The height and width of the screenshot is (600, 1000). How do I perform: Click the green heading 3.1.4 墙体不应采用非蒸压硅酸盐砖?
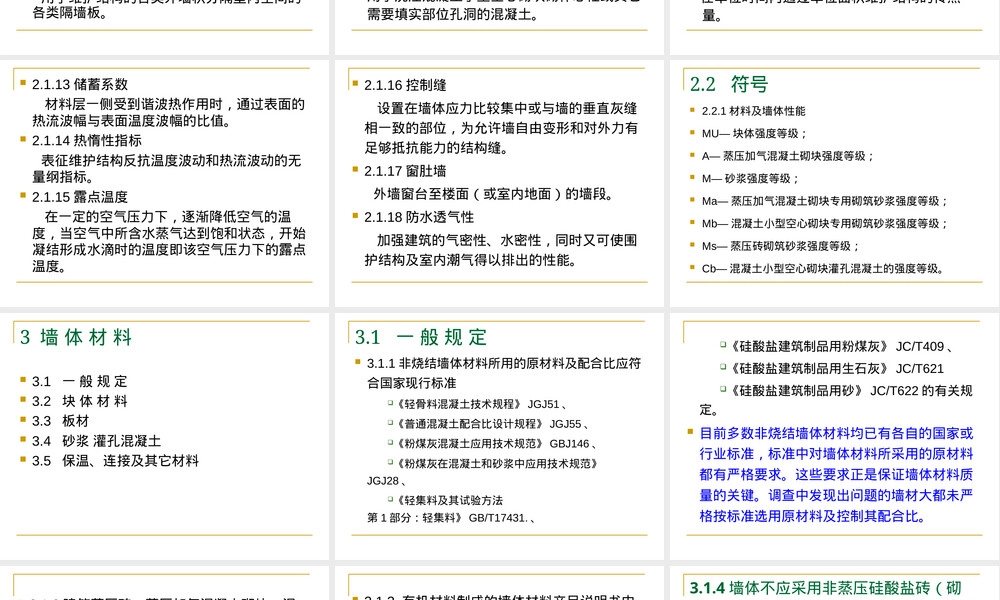825,587
